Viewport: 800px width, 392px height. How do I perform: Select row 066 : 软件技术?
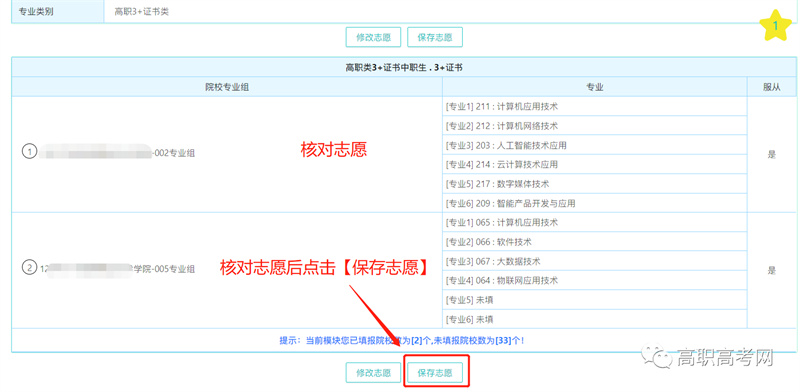594,242
